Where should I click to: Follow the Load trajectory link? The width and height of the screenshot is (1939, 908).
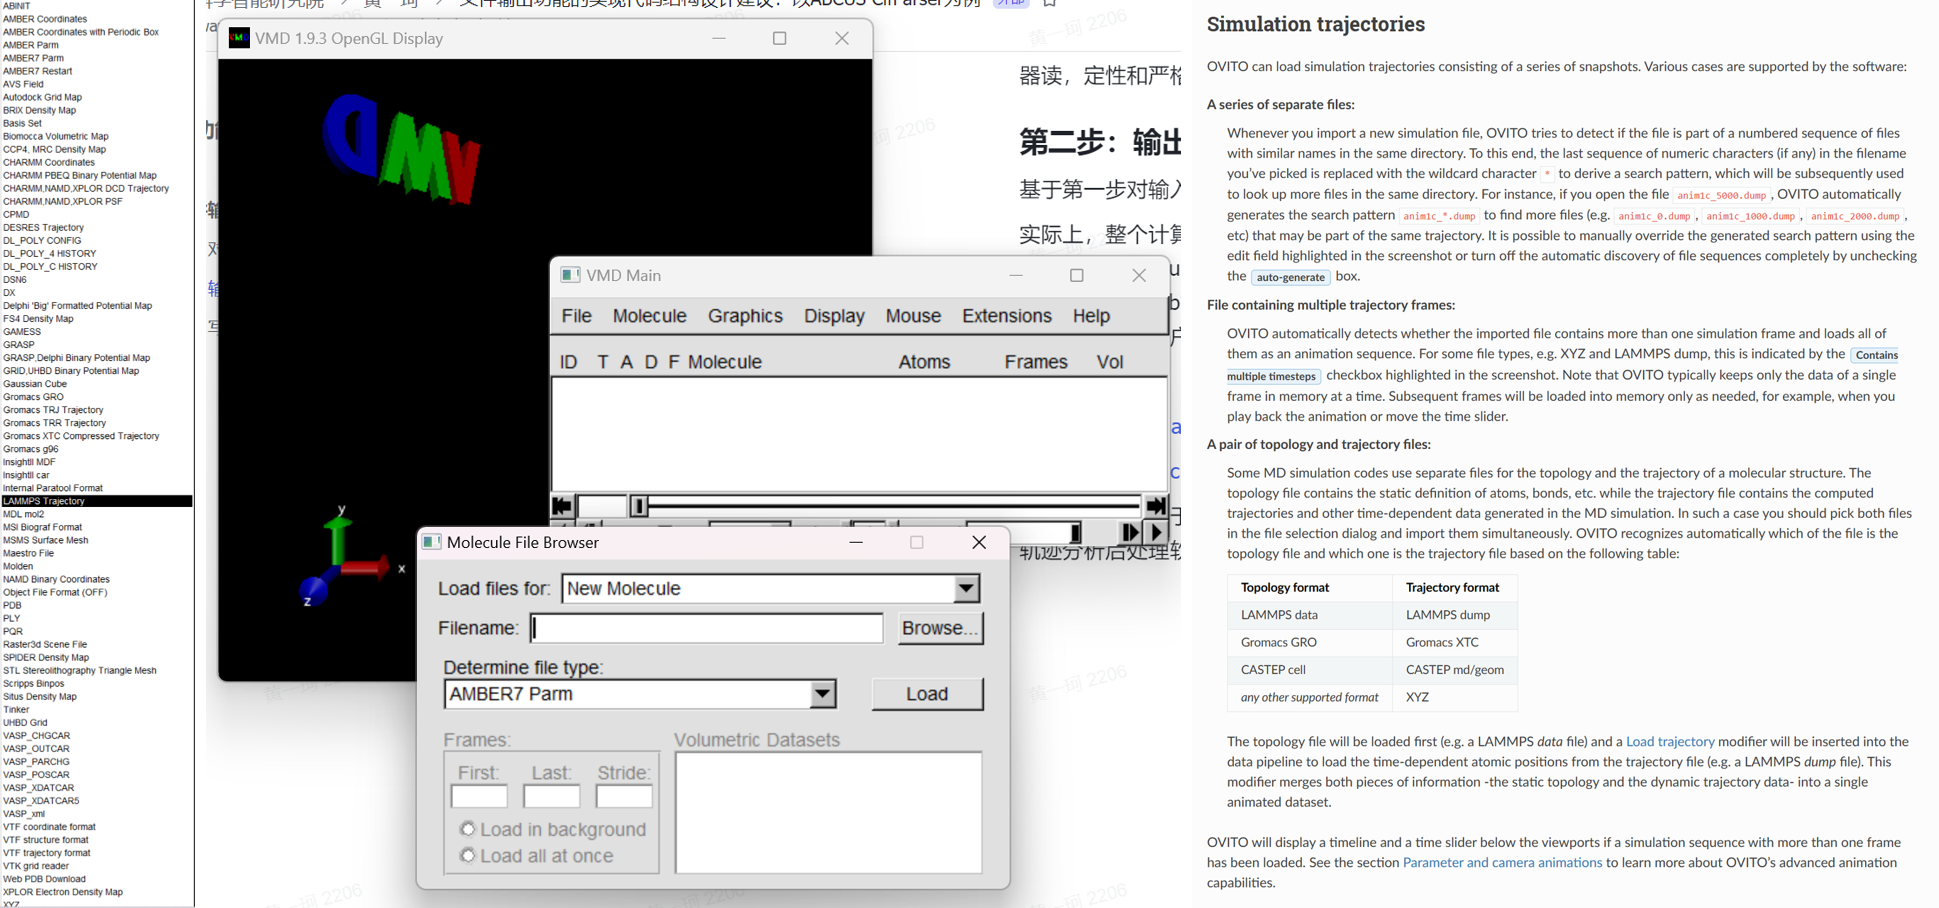coord(1669,741)
